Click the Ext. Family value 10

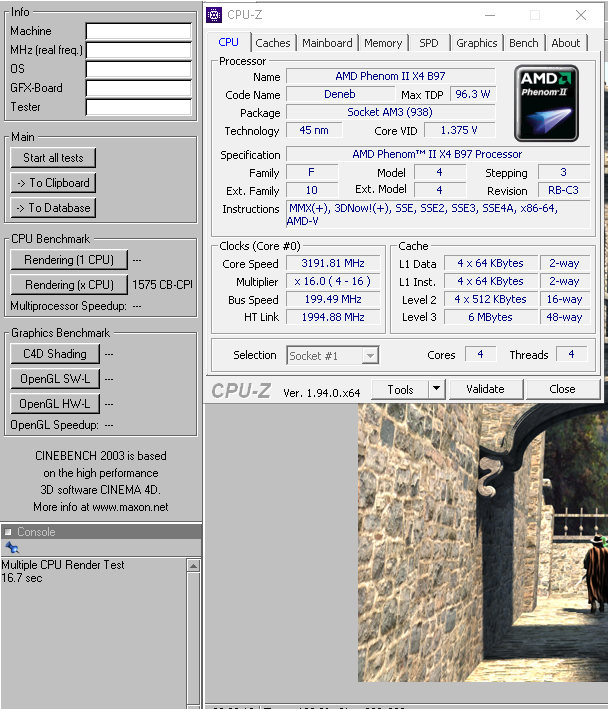click(x=312, y=190)
